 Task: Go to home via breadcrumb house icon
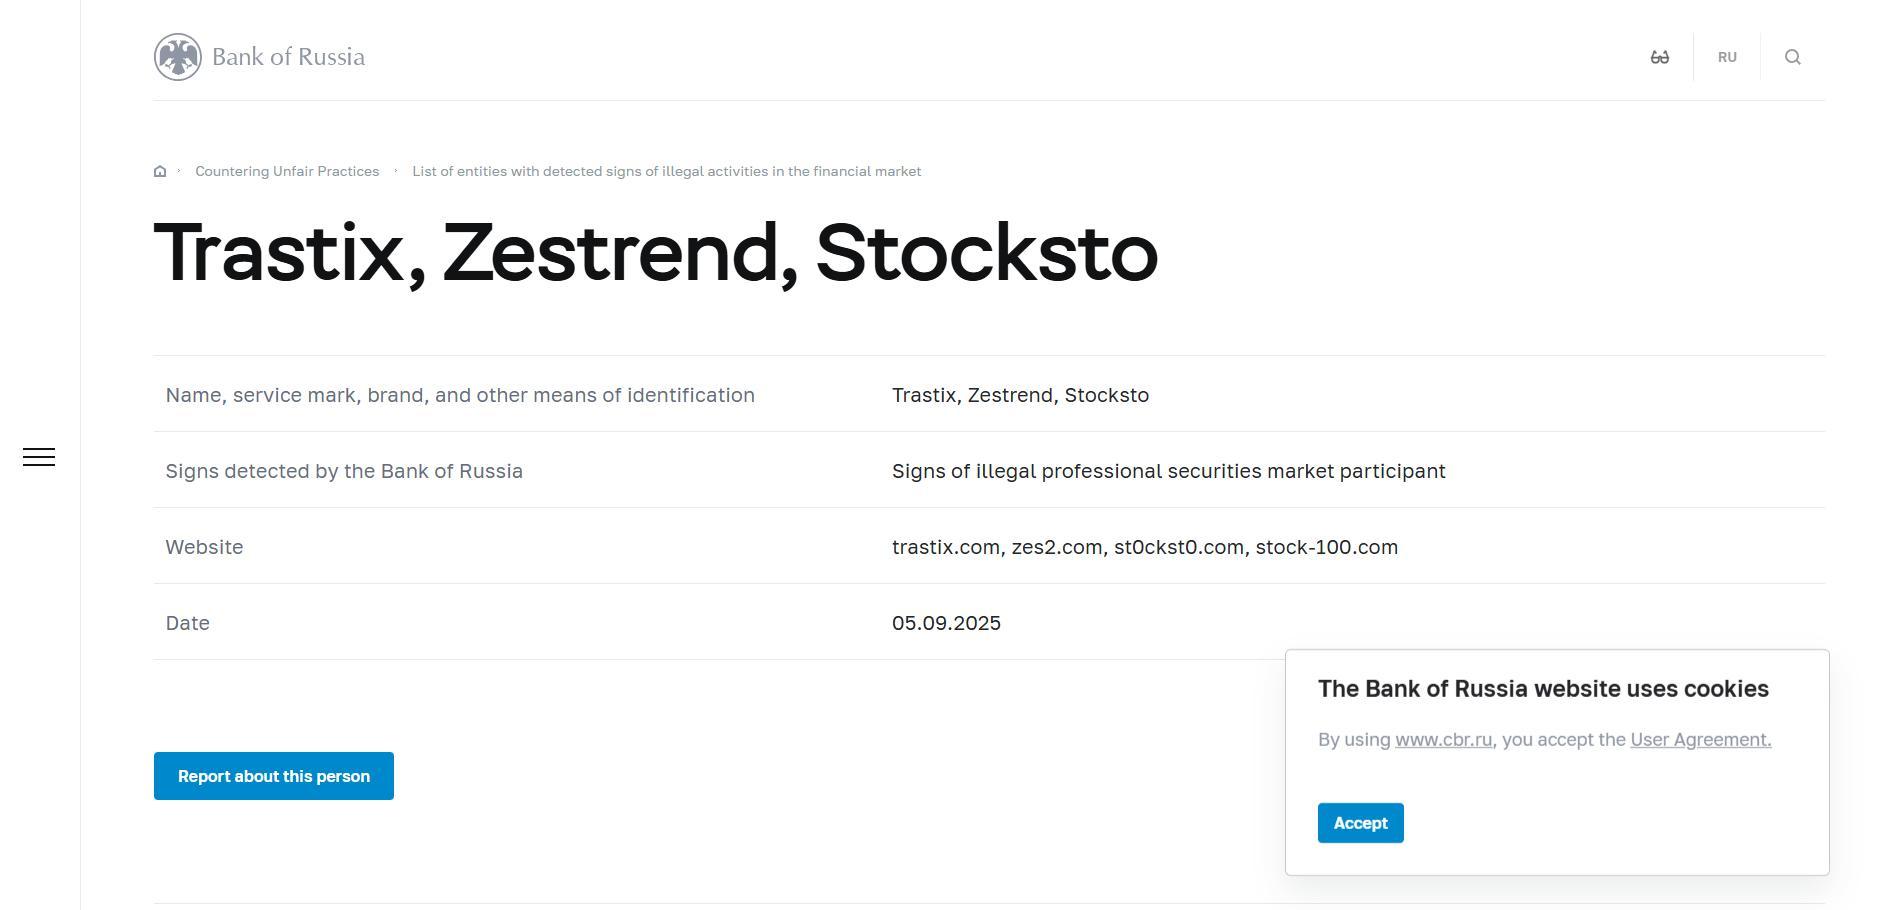(160, 171)
